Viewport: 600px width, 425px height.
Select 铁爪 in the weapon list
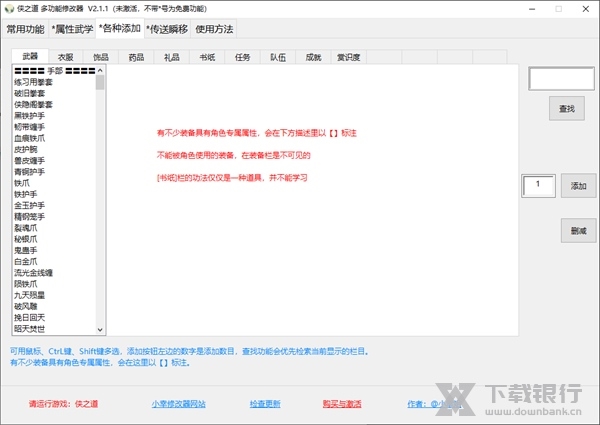tap(54, 183)
